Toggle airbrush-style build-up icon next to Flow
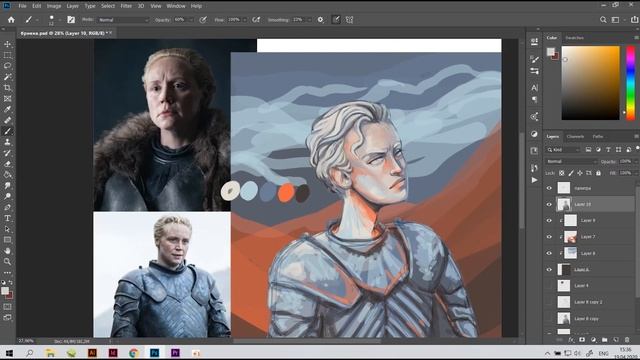Screen dimensions: 640x360 tap(256, 20)
